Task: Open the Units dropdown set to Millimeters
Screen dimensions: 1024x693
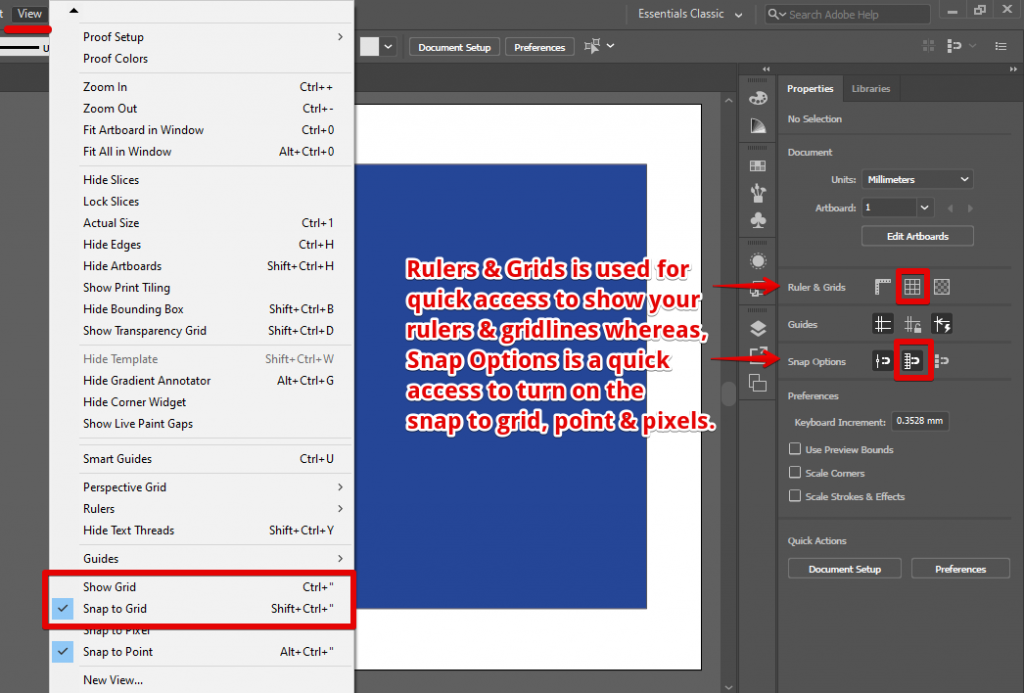Action: pyautogui.click(x=916, y=179)
